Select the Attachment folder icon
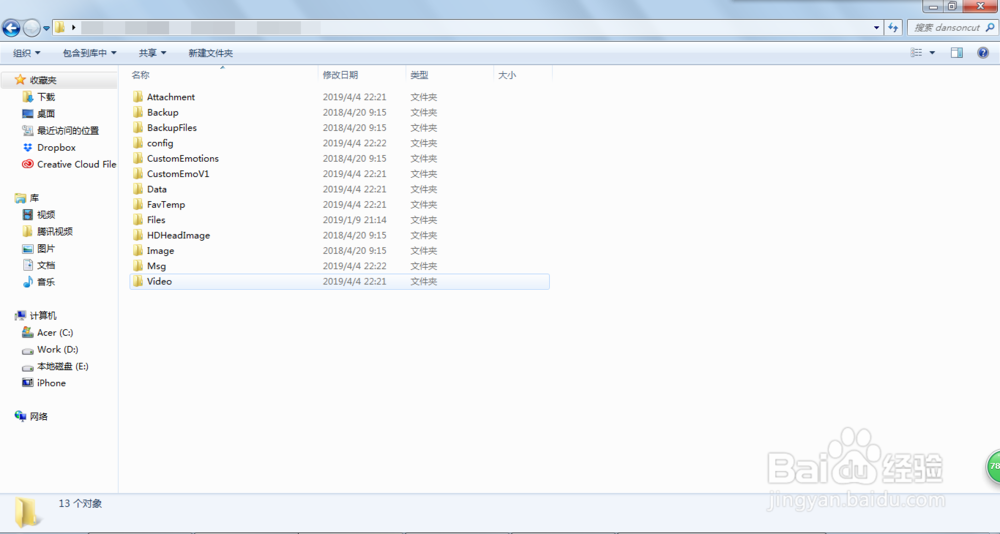 (138, 97)
